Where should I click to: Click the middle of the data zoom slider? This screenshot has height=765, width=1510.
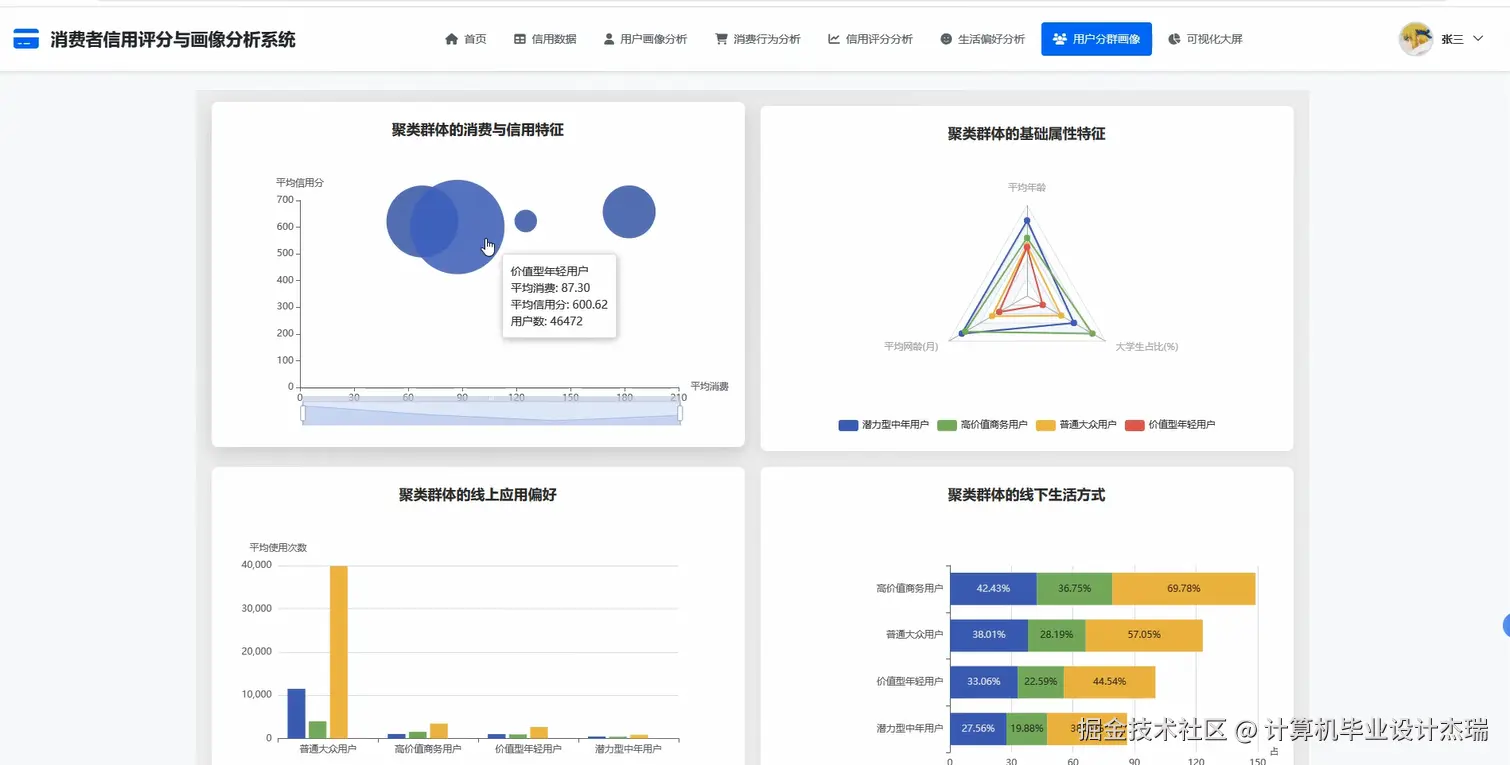pyautogui.click(x=491, y=413)
